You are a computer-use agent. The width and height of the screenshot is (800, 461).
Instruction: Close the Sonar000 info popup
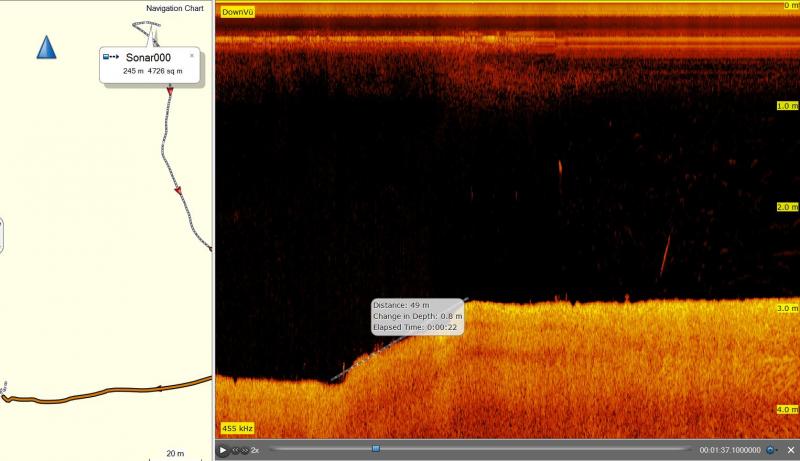click(x=192, y=56)
